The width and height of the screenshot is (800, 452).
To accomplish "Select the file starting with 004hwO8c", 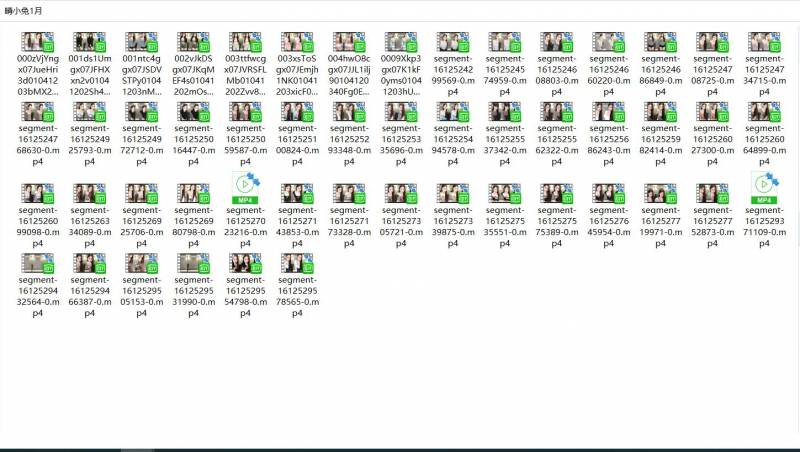I will pos(349,42).
